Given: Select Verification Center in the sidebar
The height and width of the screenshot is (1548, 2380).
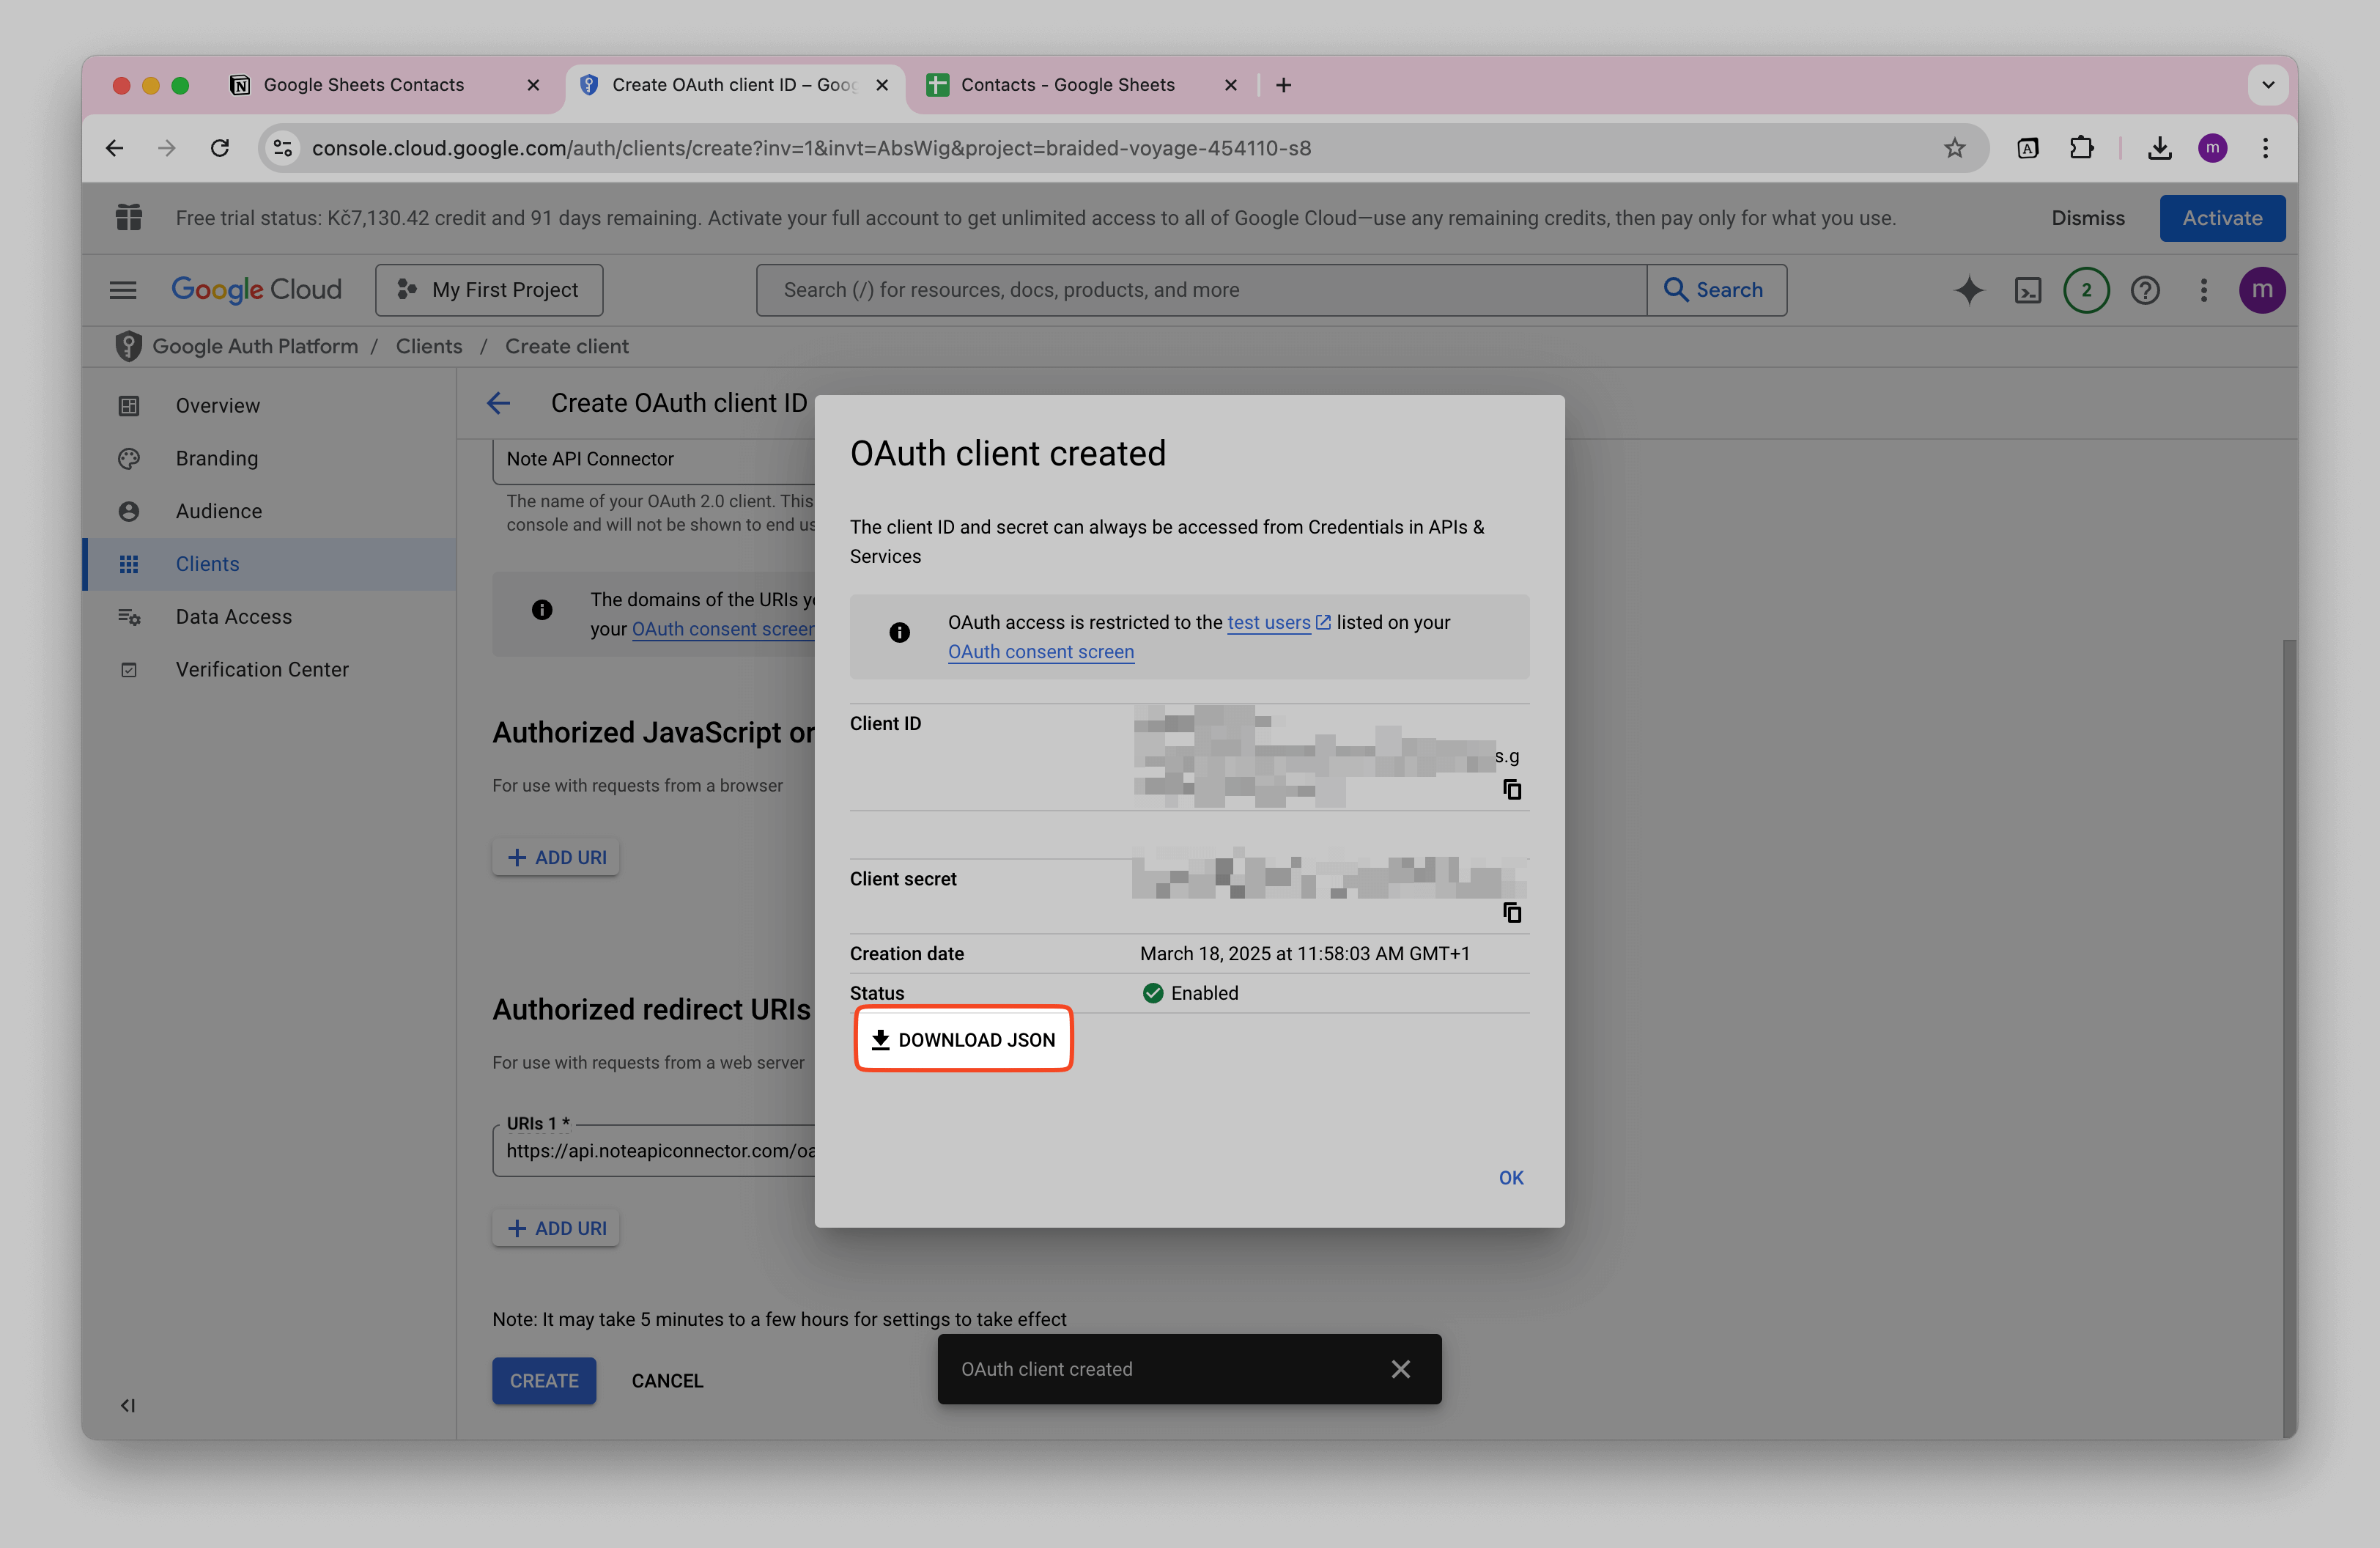Looking at the screenshot, I should (x=261, y=669).
